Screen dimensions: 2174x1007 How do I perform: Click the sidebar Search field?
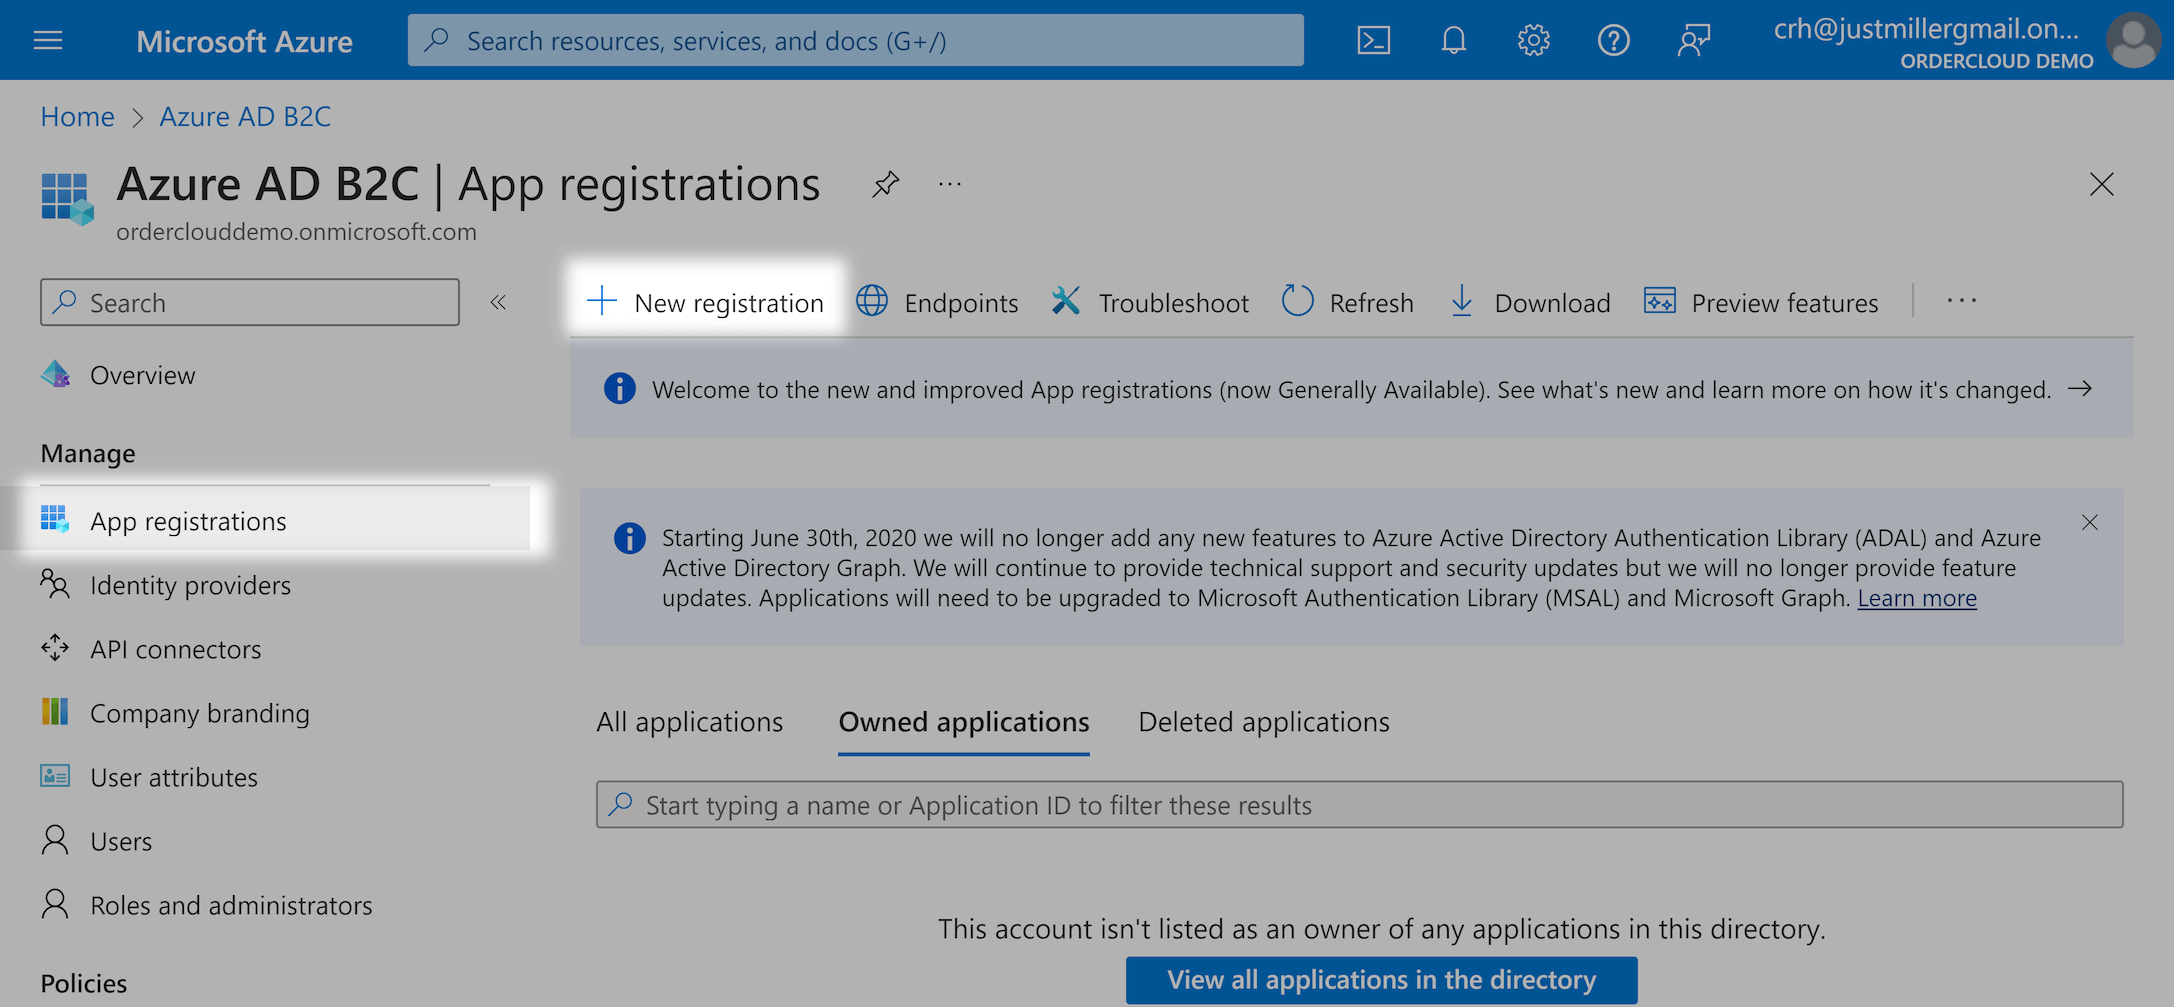(x=250, y=302)
